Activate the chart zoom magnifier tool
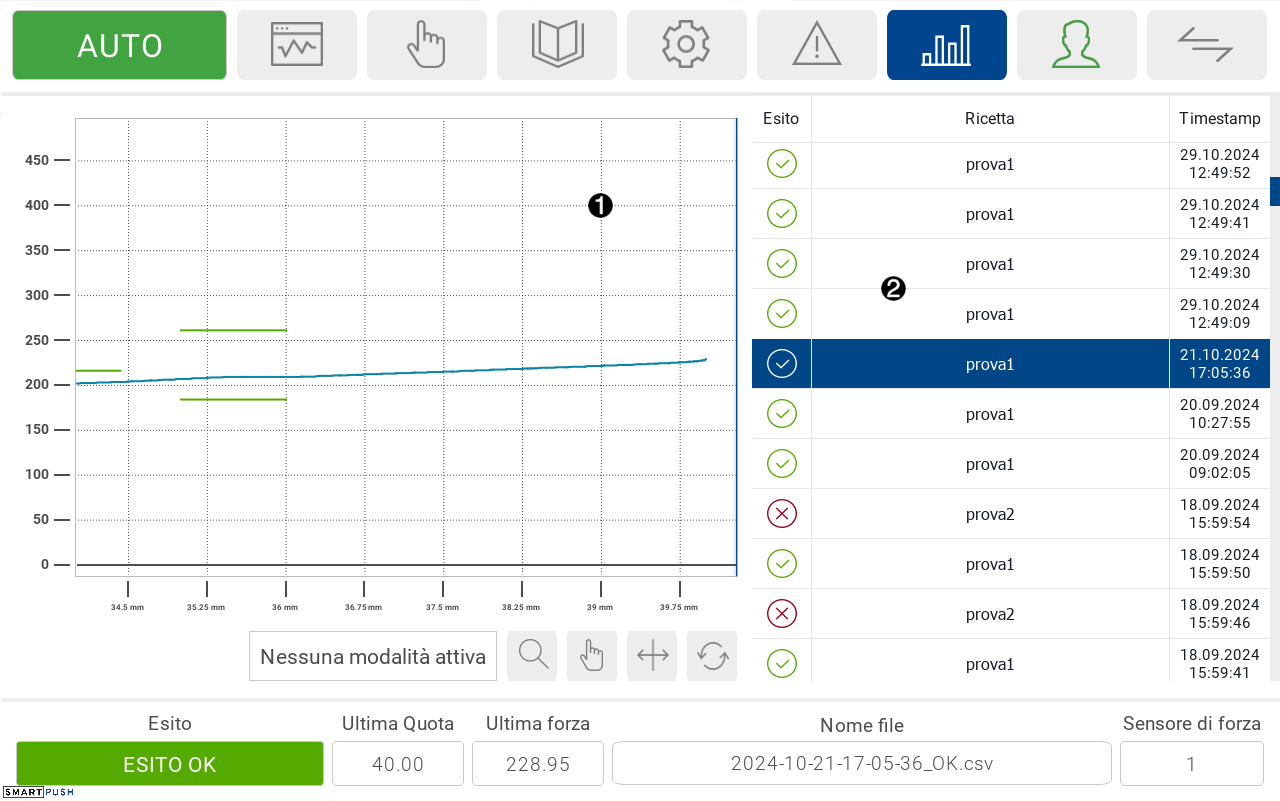The width and height of the screenshot is (1280, 801). (x=532, y=656)
